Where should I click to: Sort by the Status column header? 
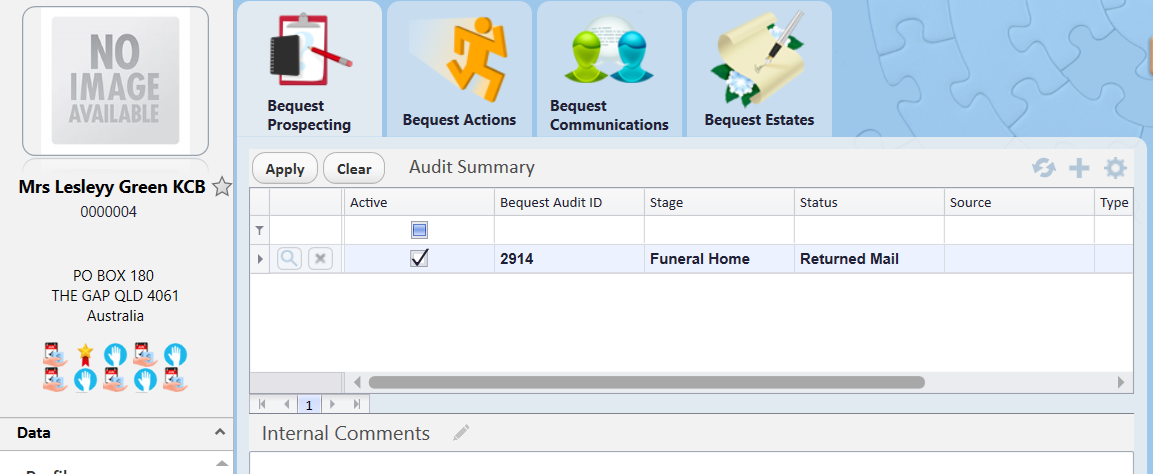pos(869,202)
